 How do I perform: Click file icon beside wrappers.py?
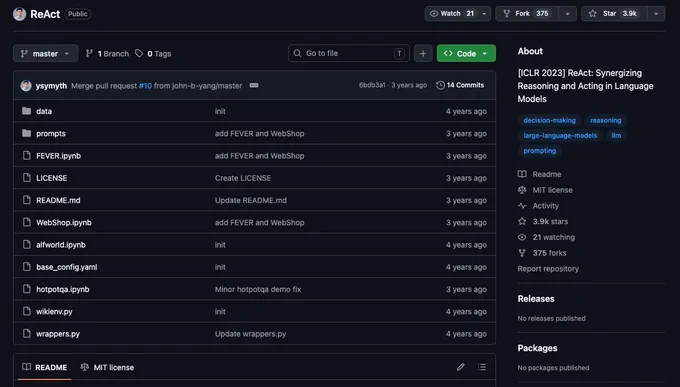coord(26,333)
